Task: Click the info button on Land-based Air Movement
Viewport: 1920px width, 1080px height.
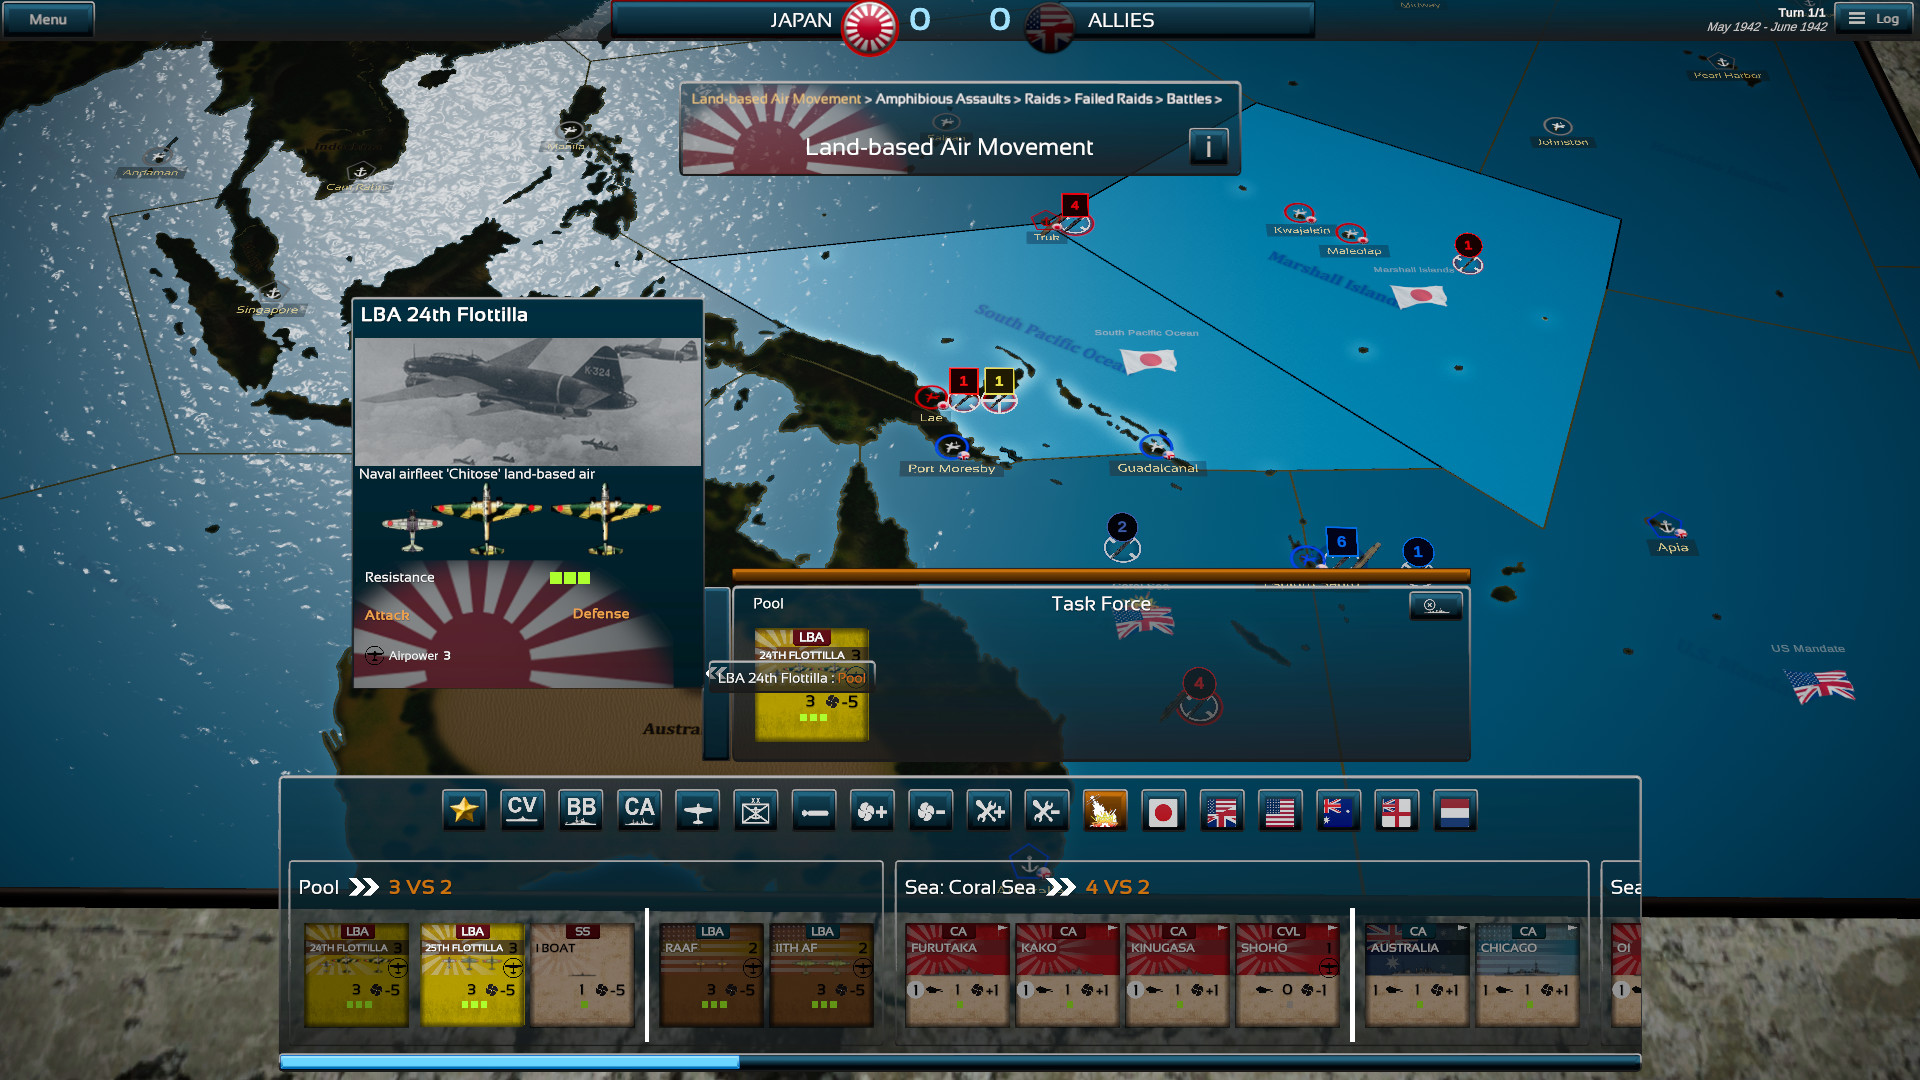Action: pos(1208,146)
